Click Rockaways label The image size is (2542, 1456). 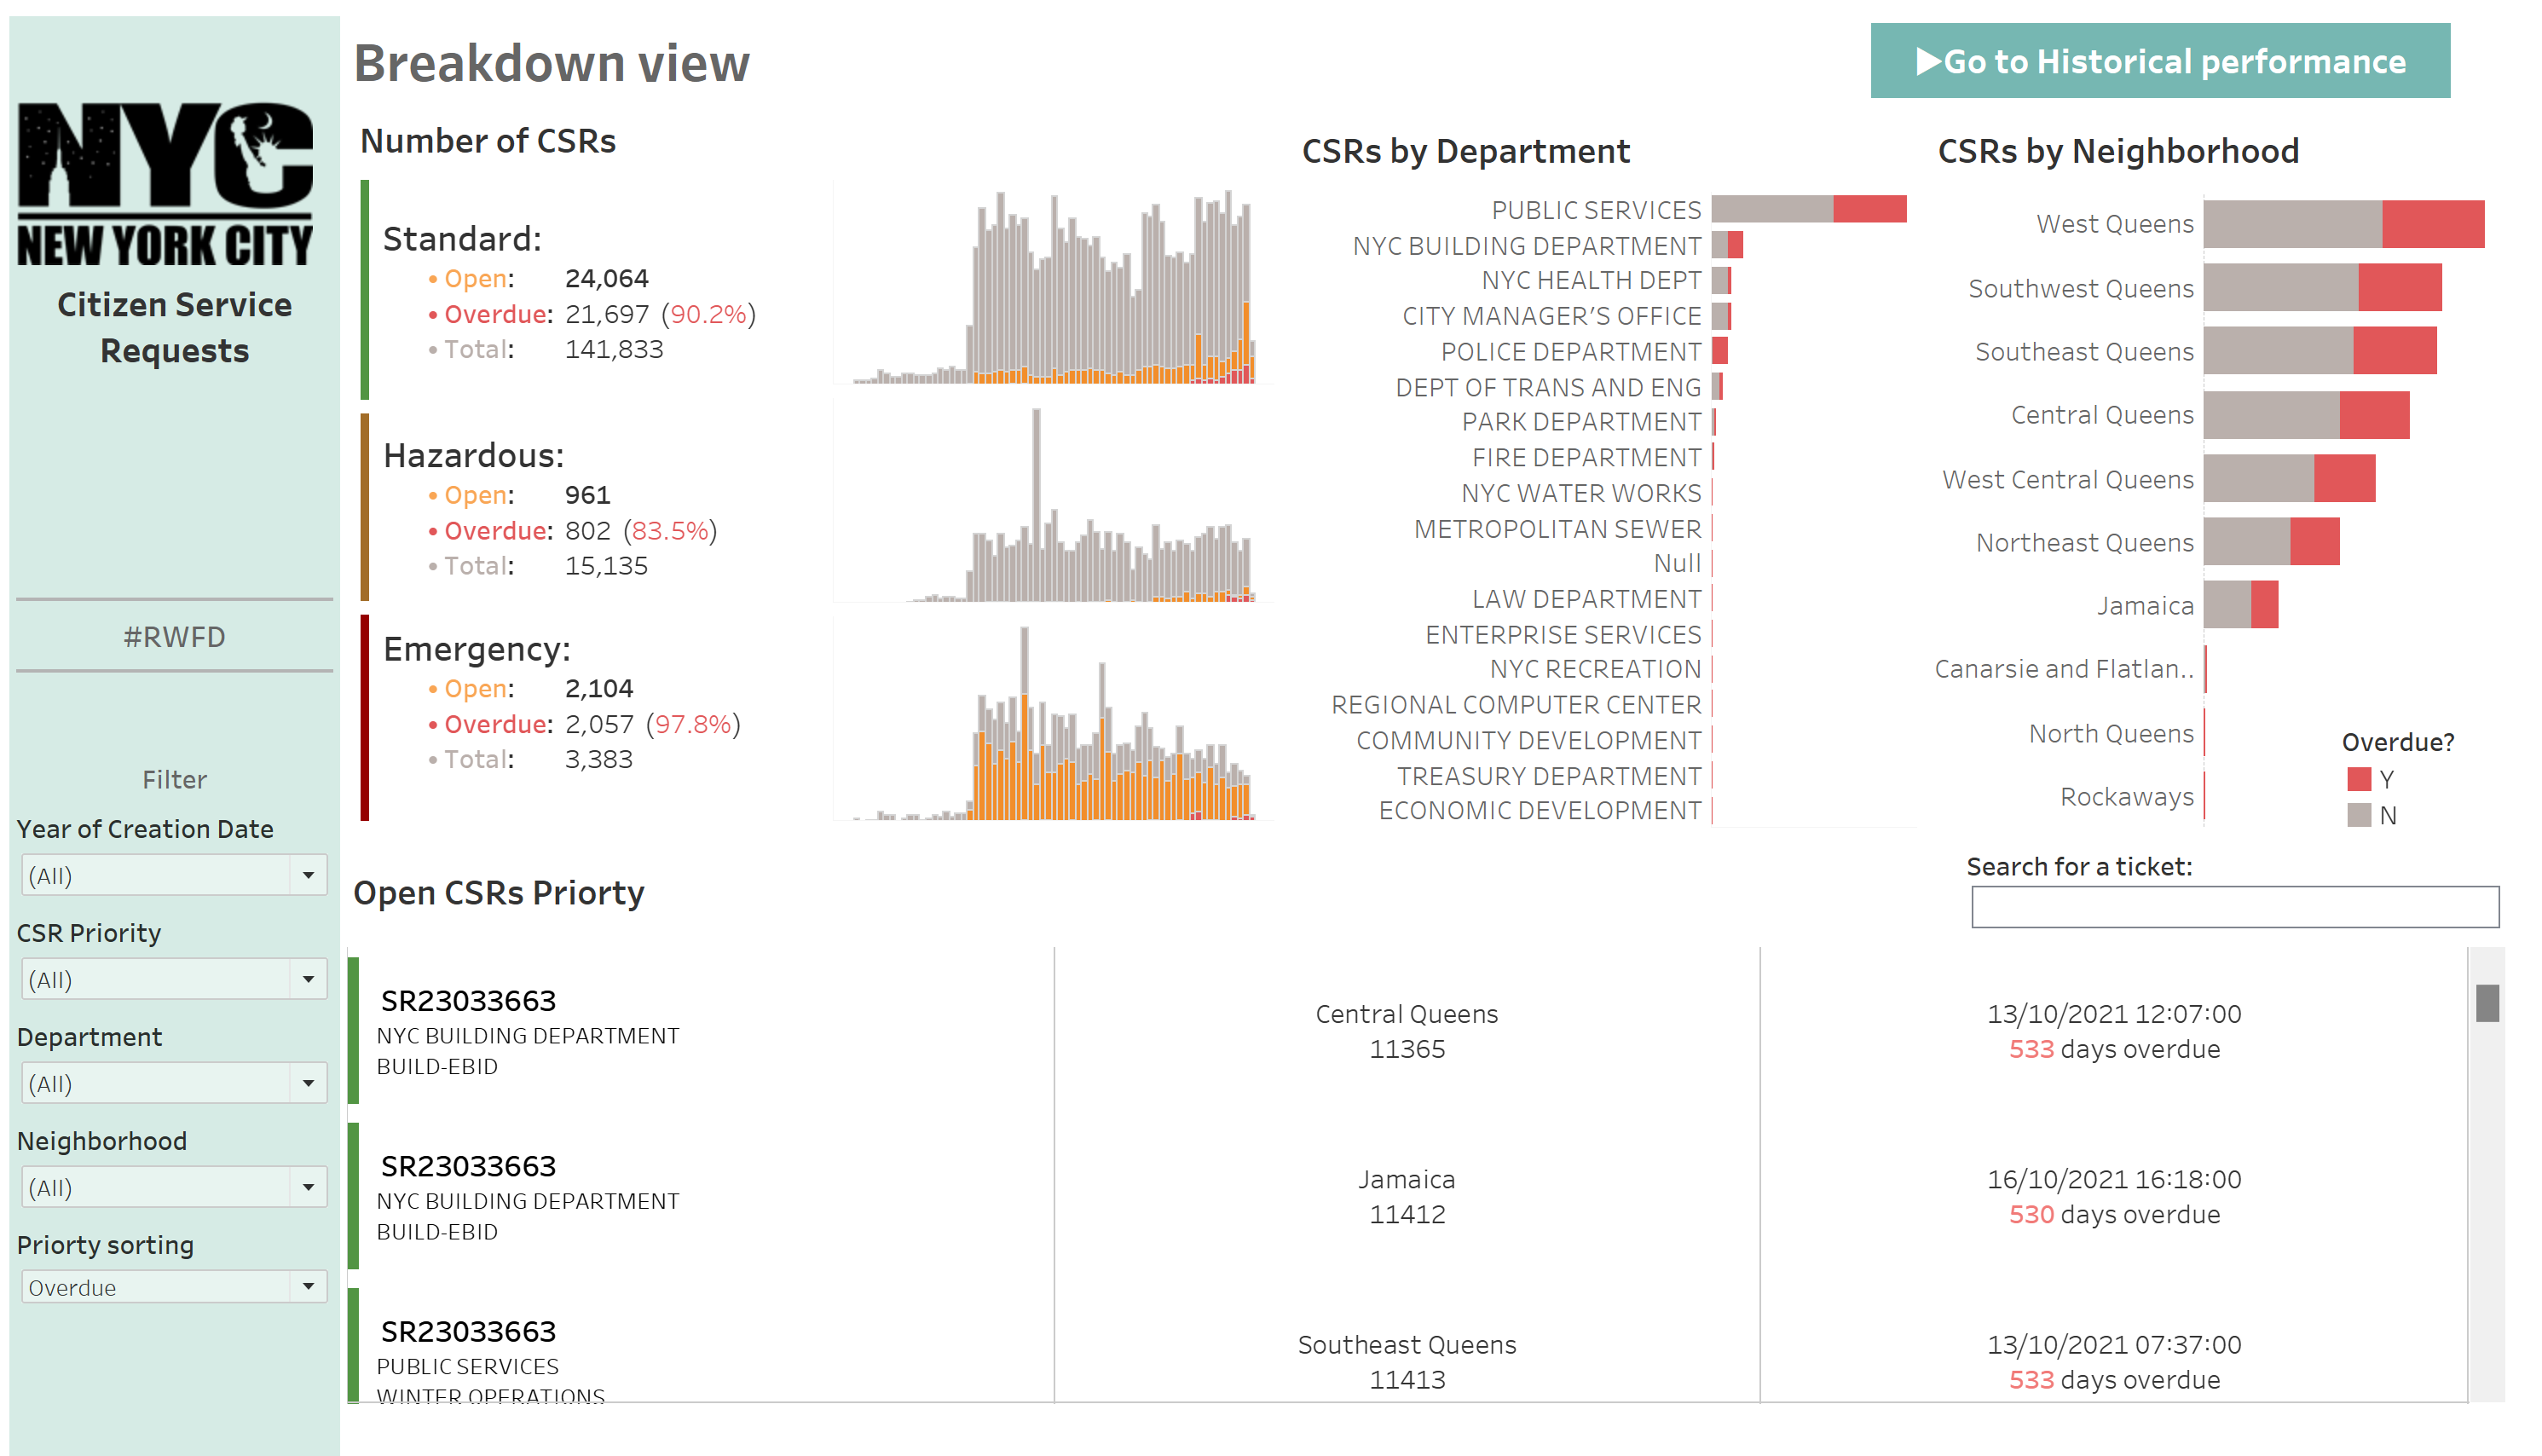[x=2127, y=797]
